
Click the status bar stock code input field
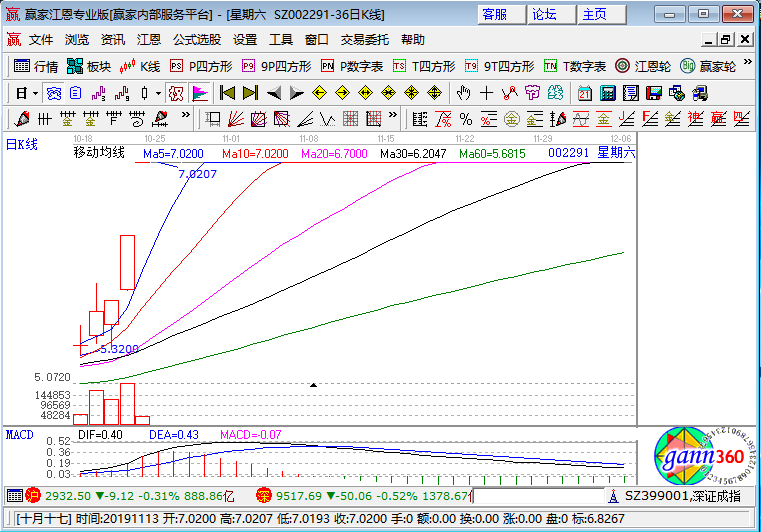[x=540, y=495]
